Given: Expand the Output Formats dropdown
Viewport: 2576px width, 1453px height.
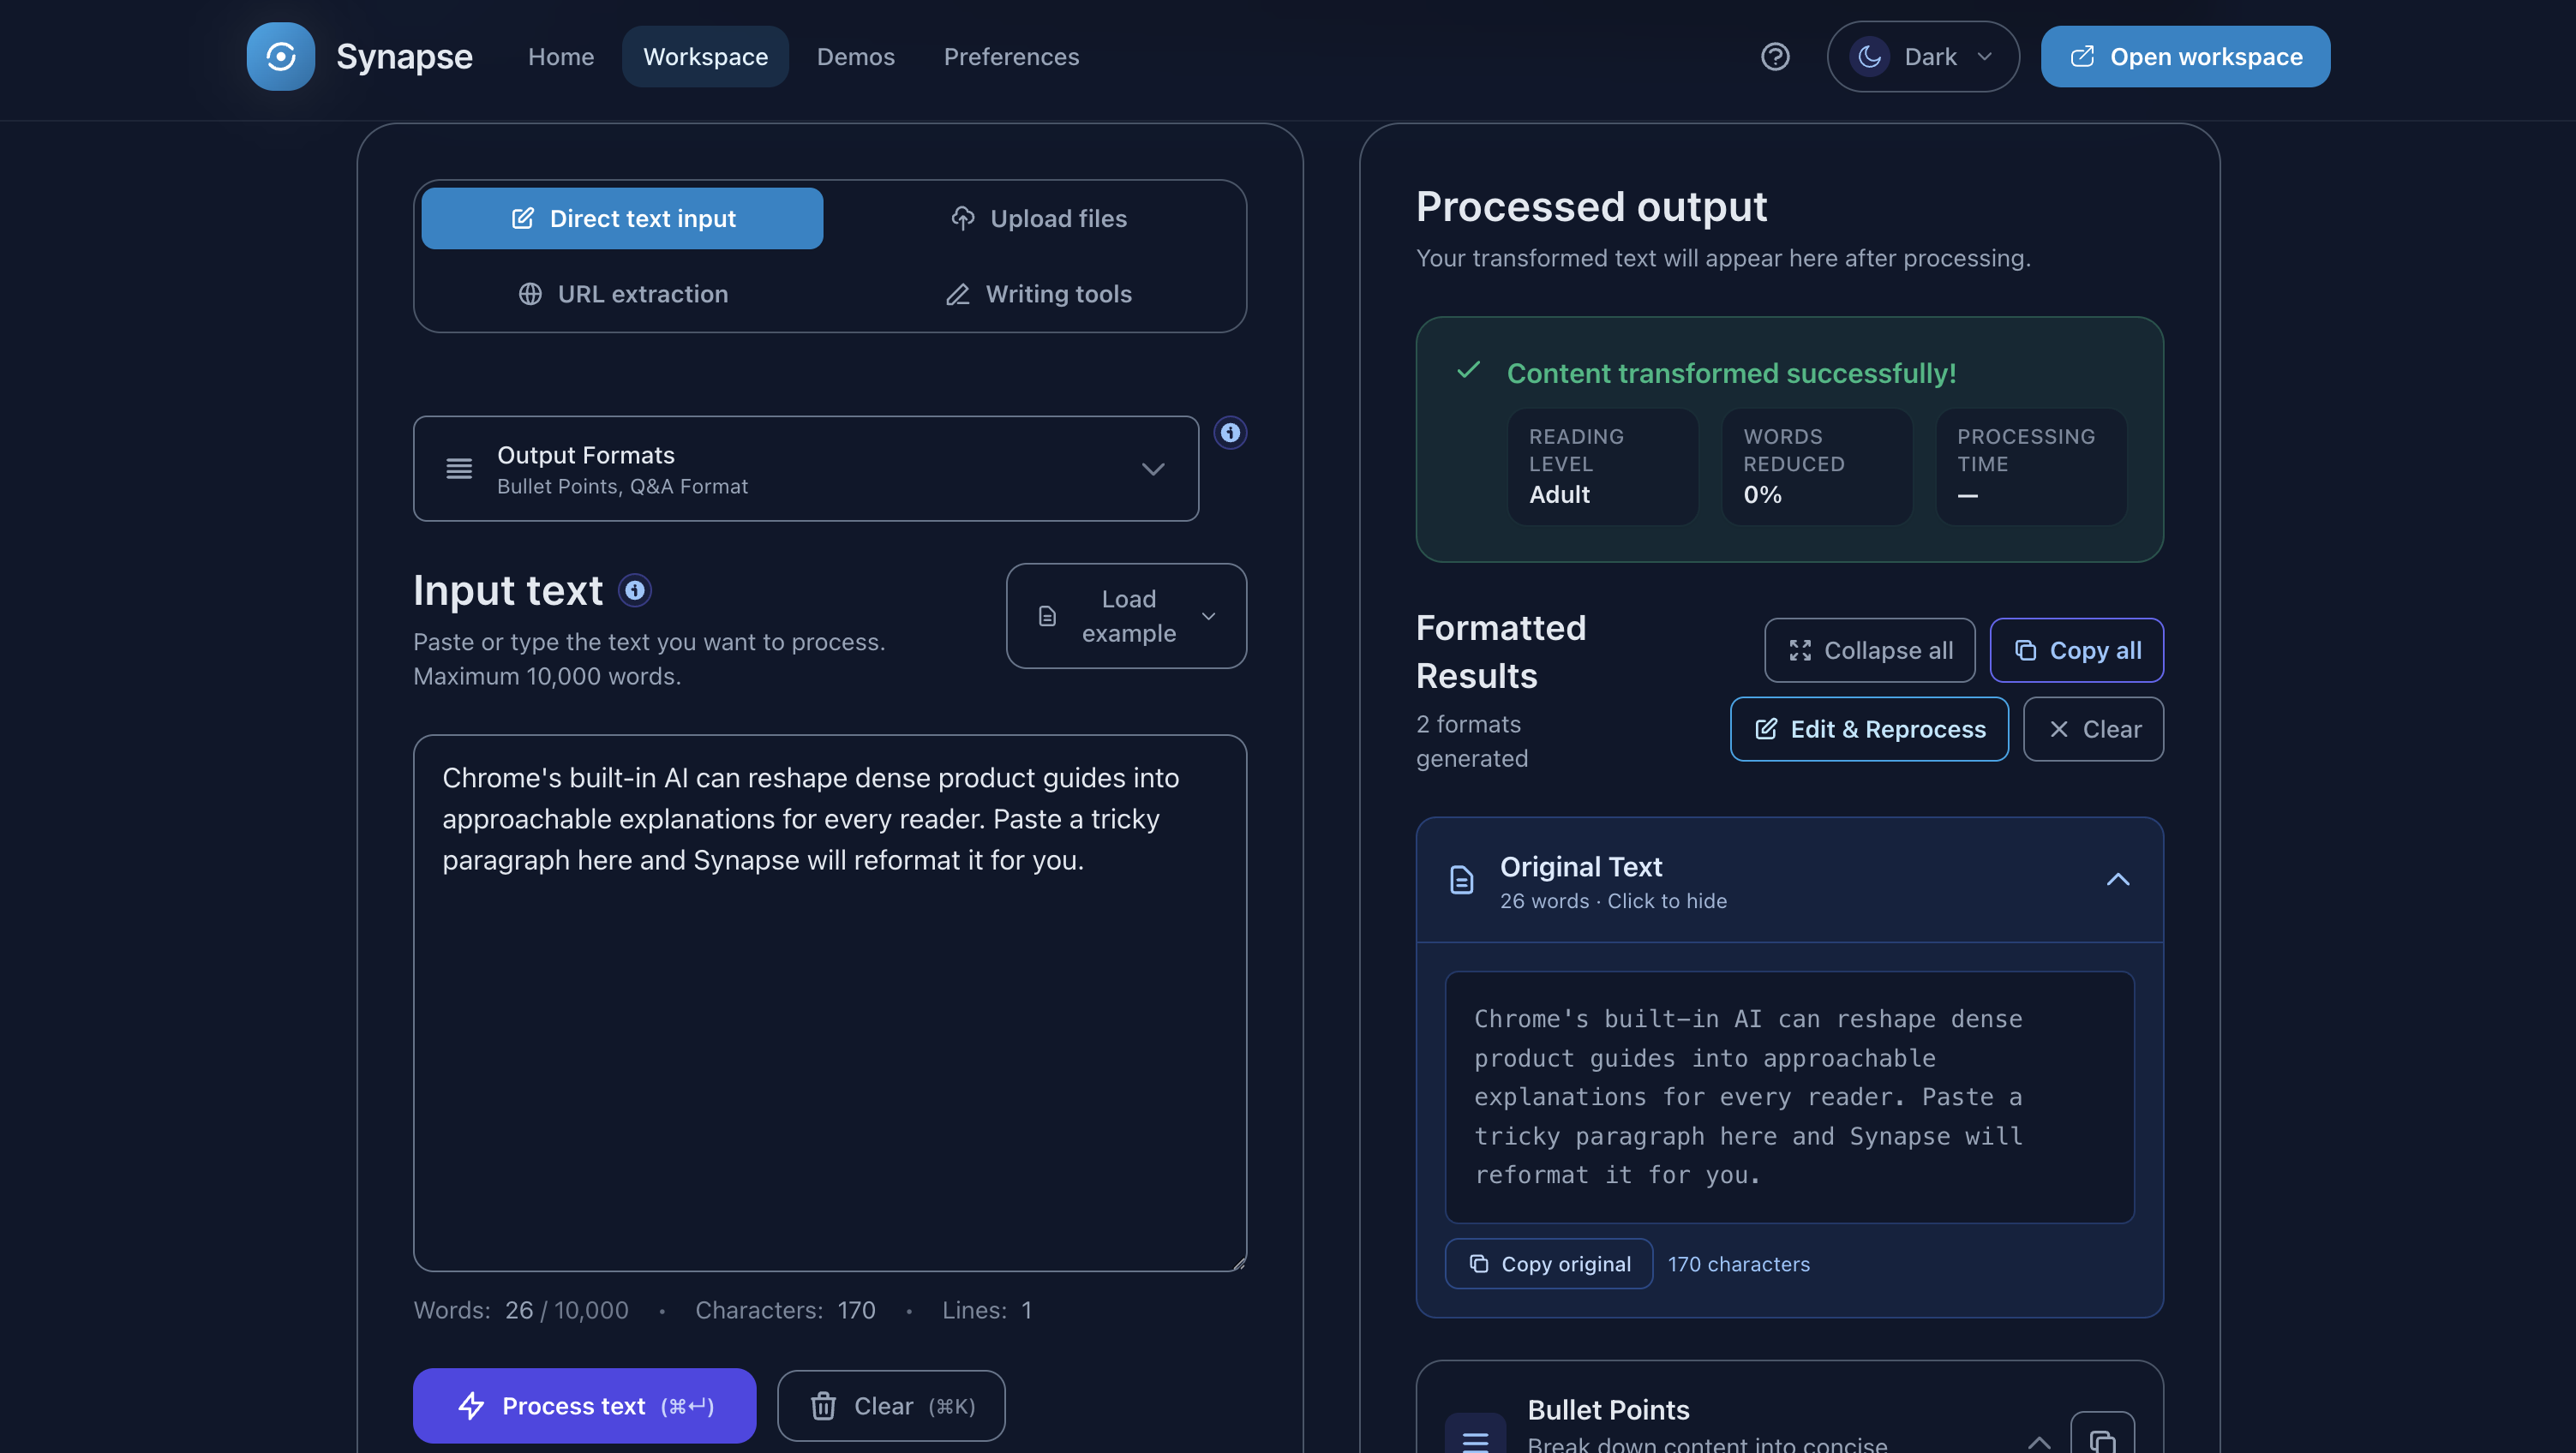Looking at the screenshot, I should [x=806, y=469].
